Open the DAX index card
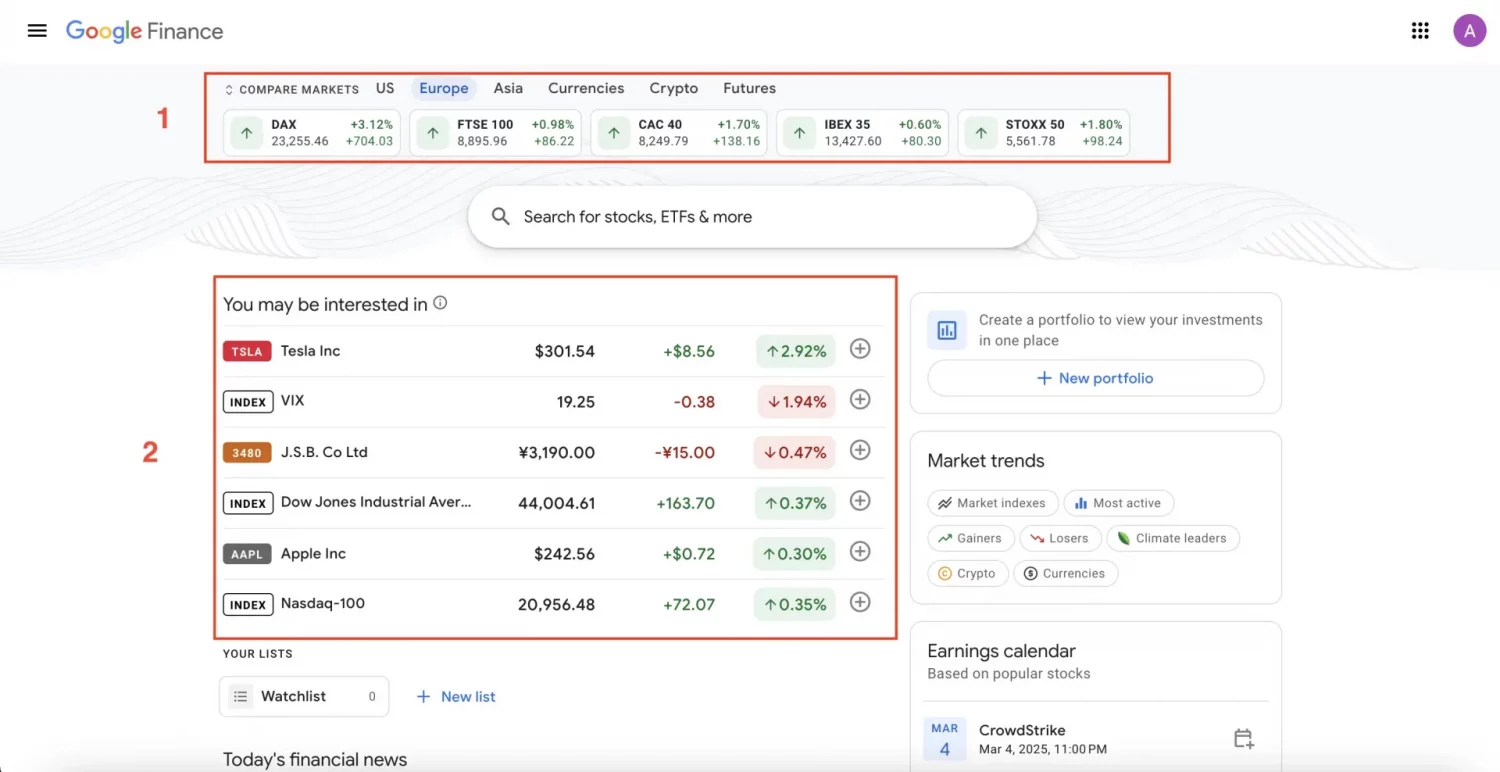Image resolution: width=1500 pixels, height=772 pixels. coord(312,133)
